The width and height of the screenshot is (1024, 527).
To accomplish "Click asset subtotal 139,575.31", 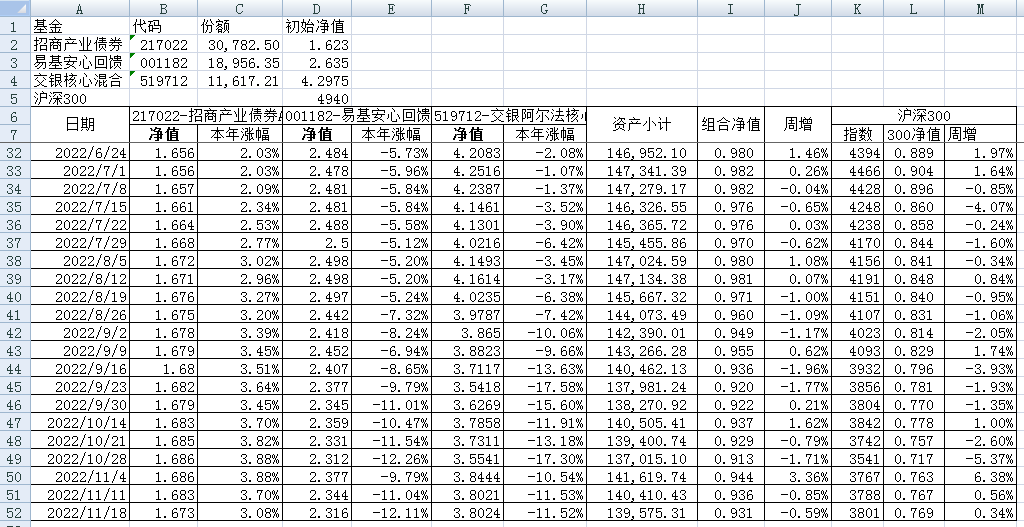I will tap(642, 513).
